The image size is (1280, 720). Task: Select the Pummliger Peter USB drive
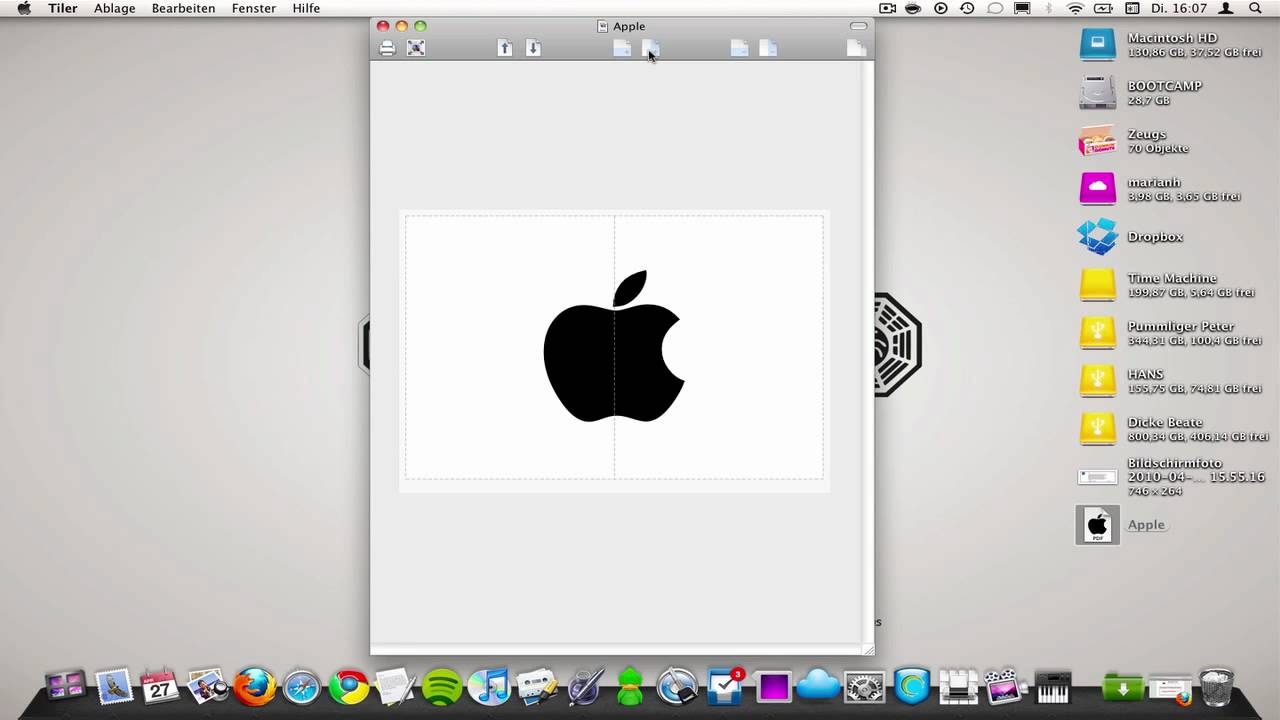tap(1097, 333)
